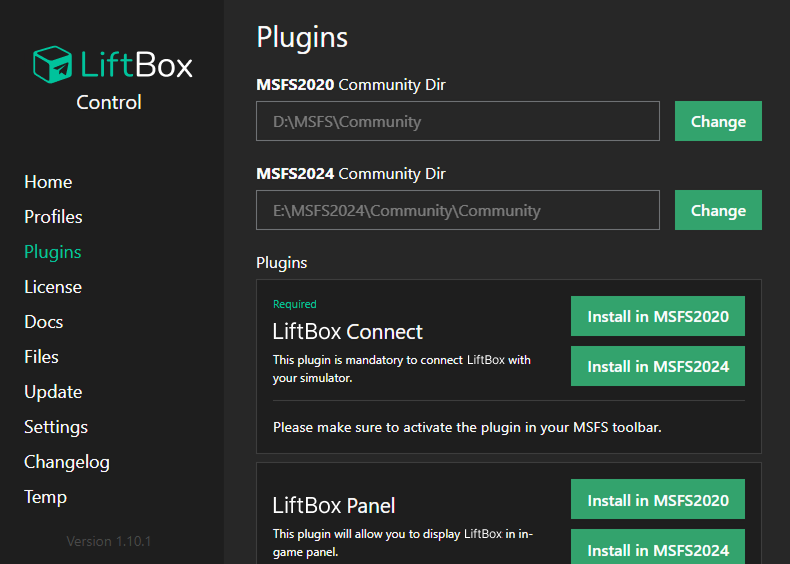790x564 pixels.
Task: Click the MSFS2024 Community Dir path field
Action: coord(457,210)
